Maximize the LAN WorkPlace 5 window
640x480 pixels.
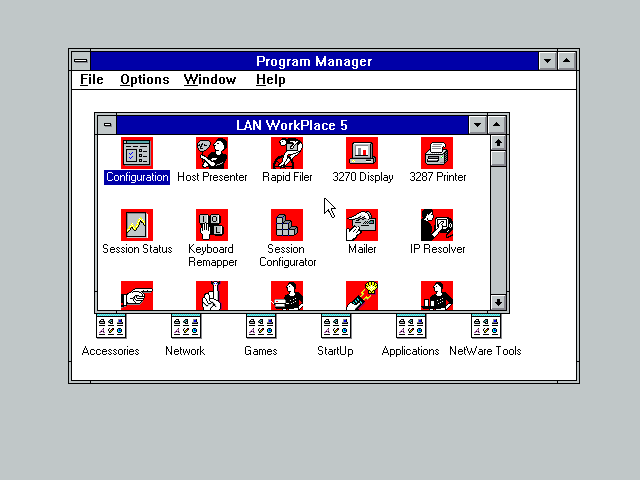click(x=496, y=125)
